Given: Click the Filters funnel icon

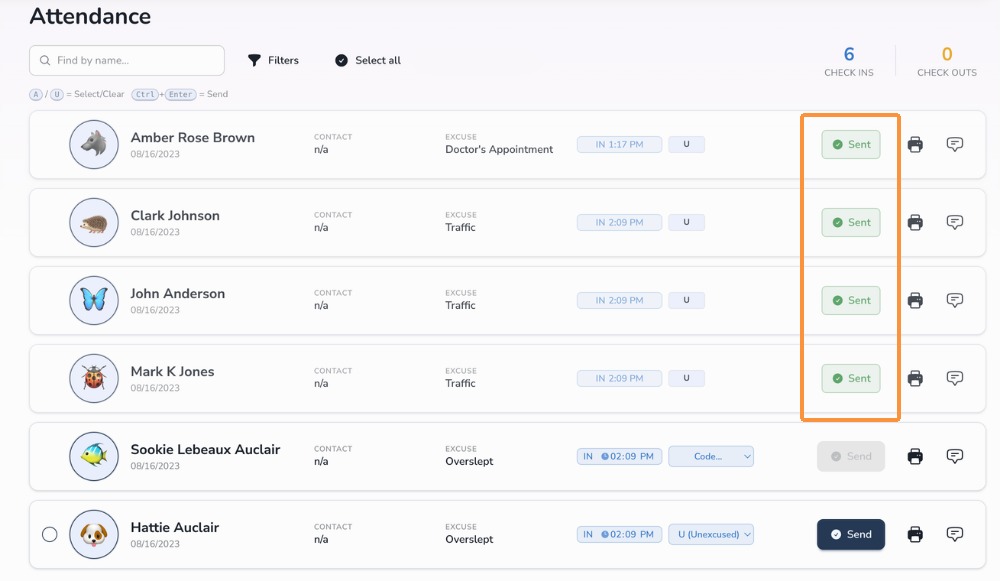Looking at the screenshot, I should (x=254, y=60).
